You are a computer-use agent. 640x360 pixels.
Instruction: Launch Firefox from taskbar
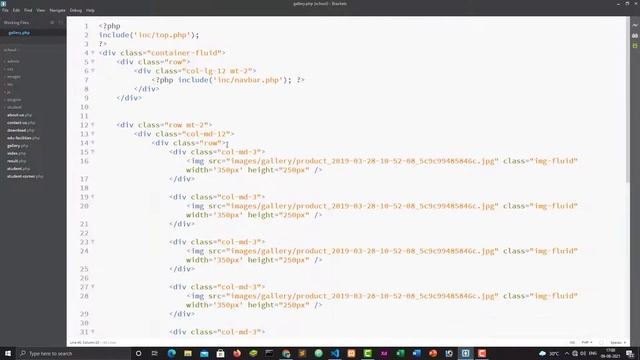pyautogui.click(x=237, y=353)
